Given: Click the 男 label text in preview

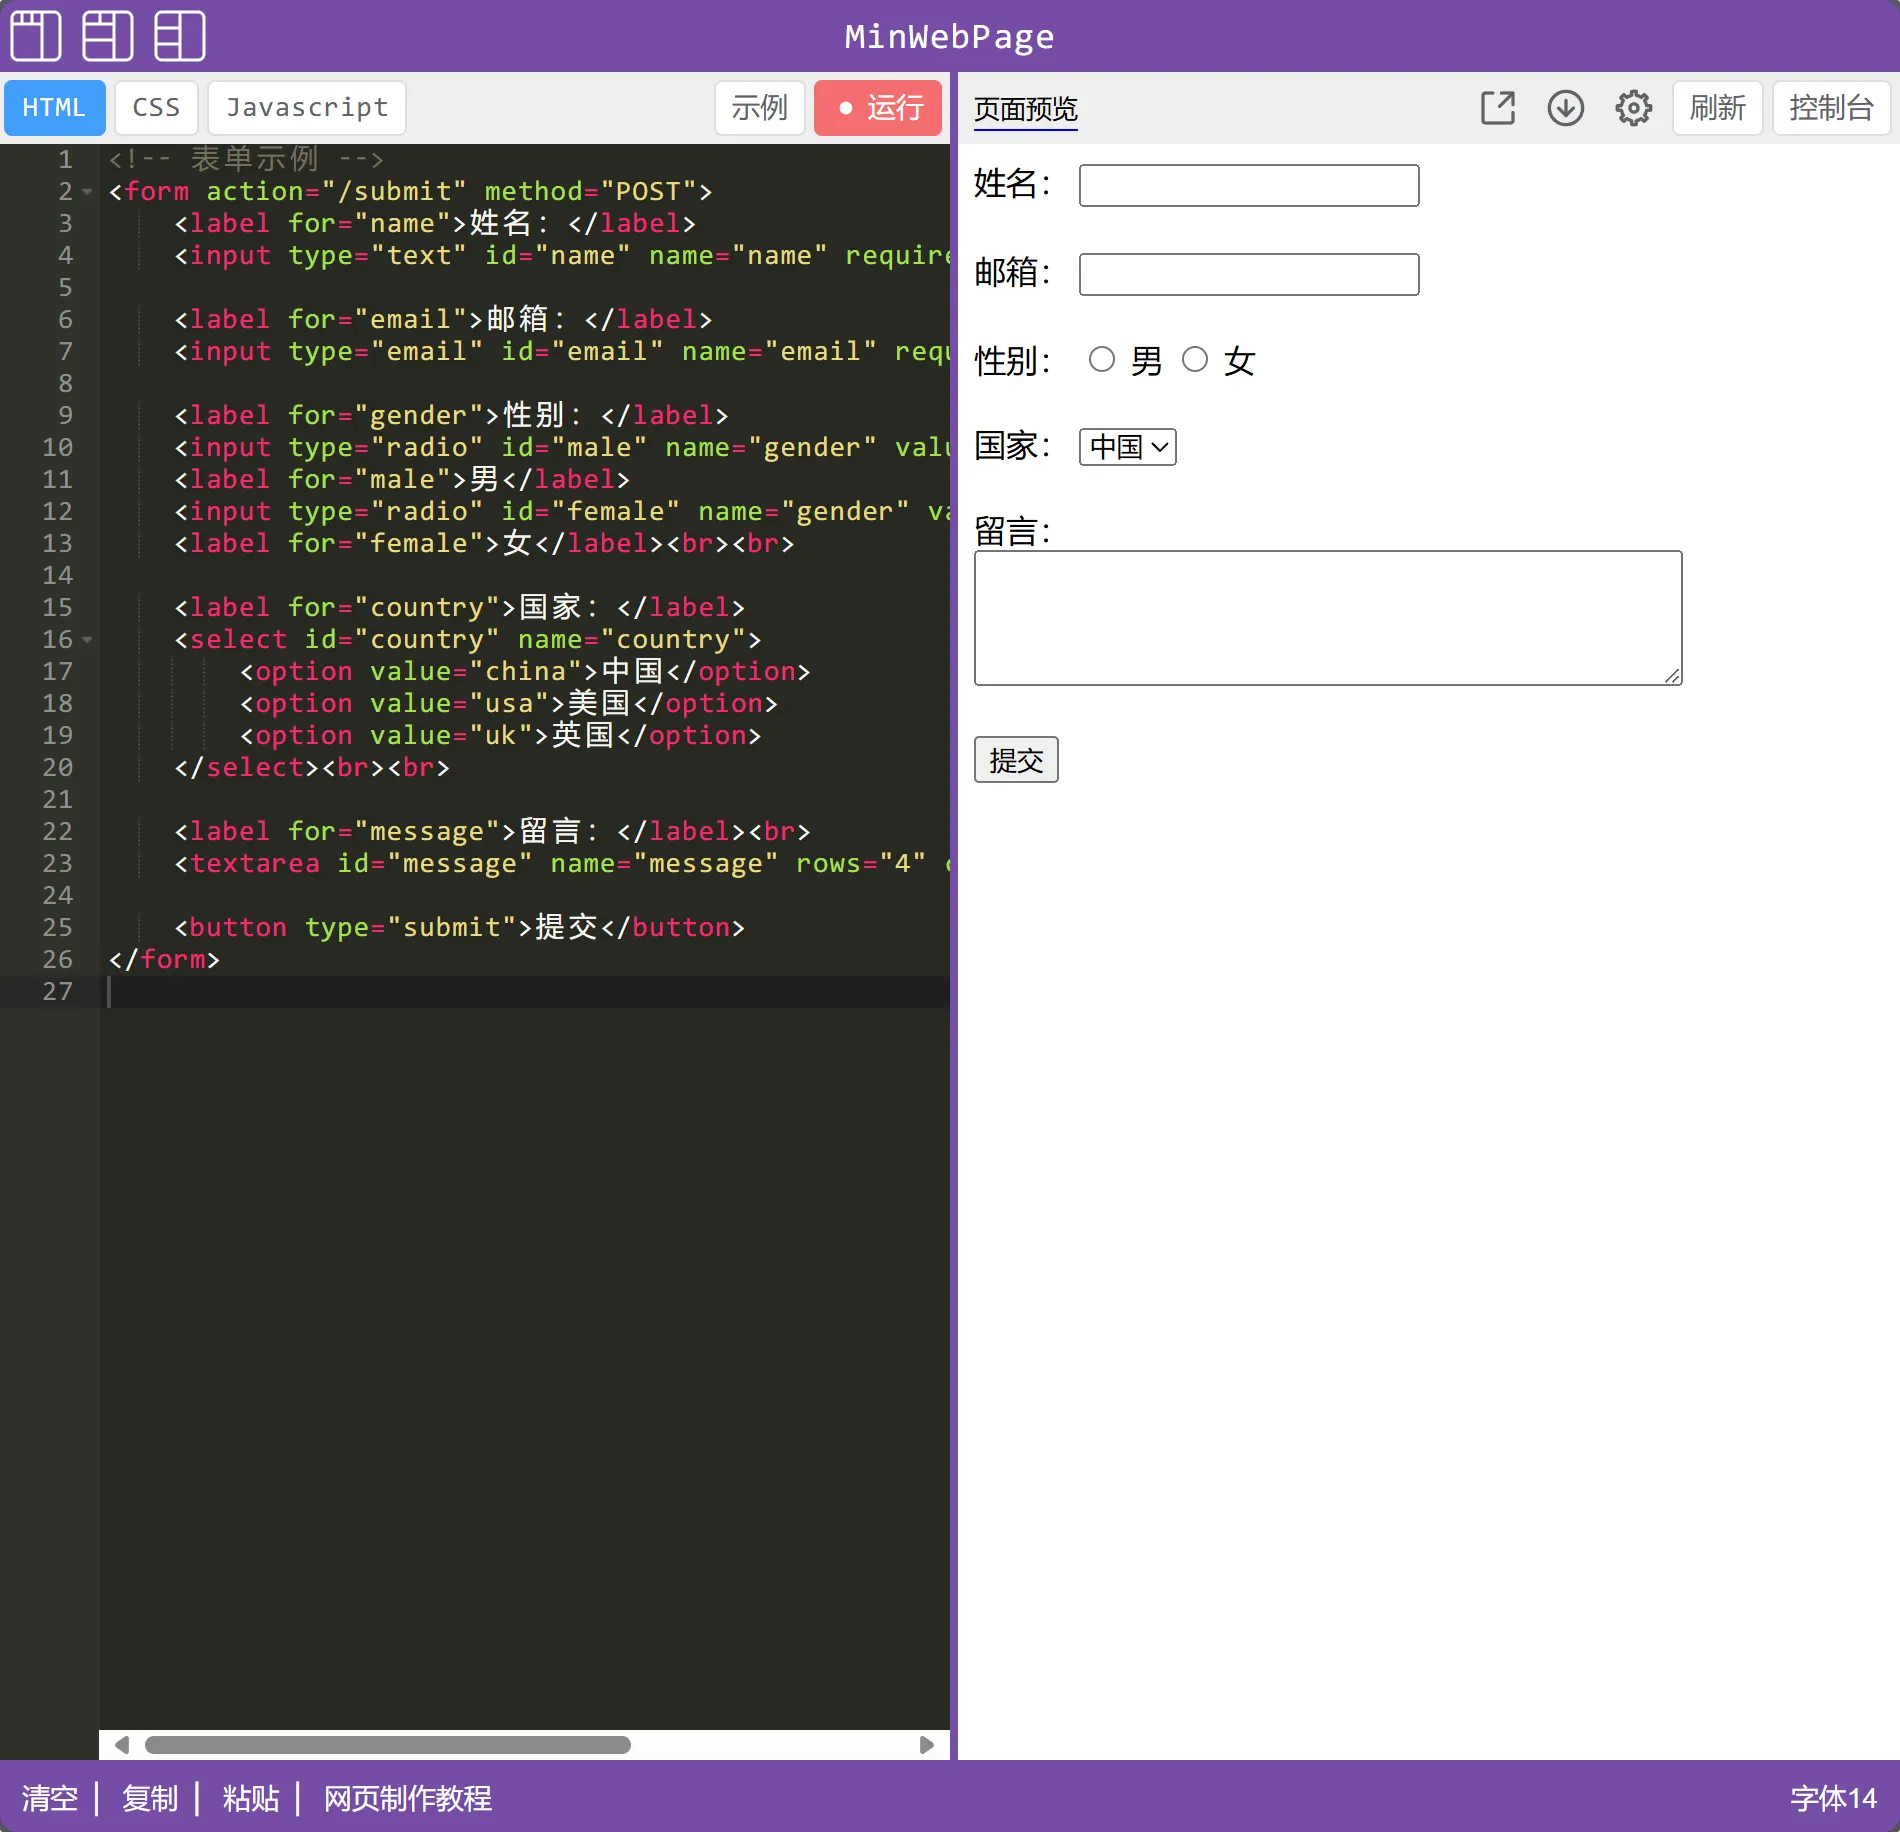Looking at the screenshot, I should tap(1147, 360).
